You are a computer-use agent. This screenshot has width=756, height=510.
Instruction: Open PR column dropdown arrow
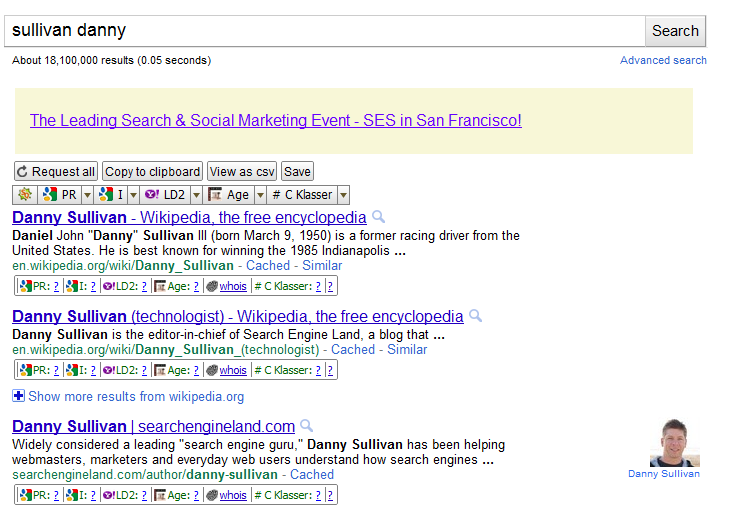tap(87, 195)
